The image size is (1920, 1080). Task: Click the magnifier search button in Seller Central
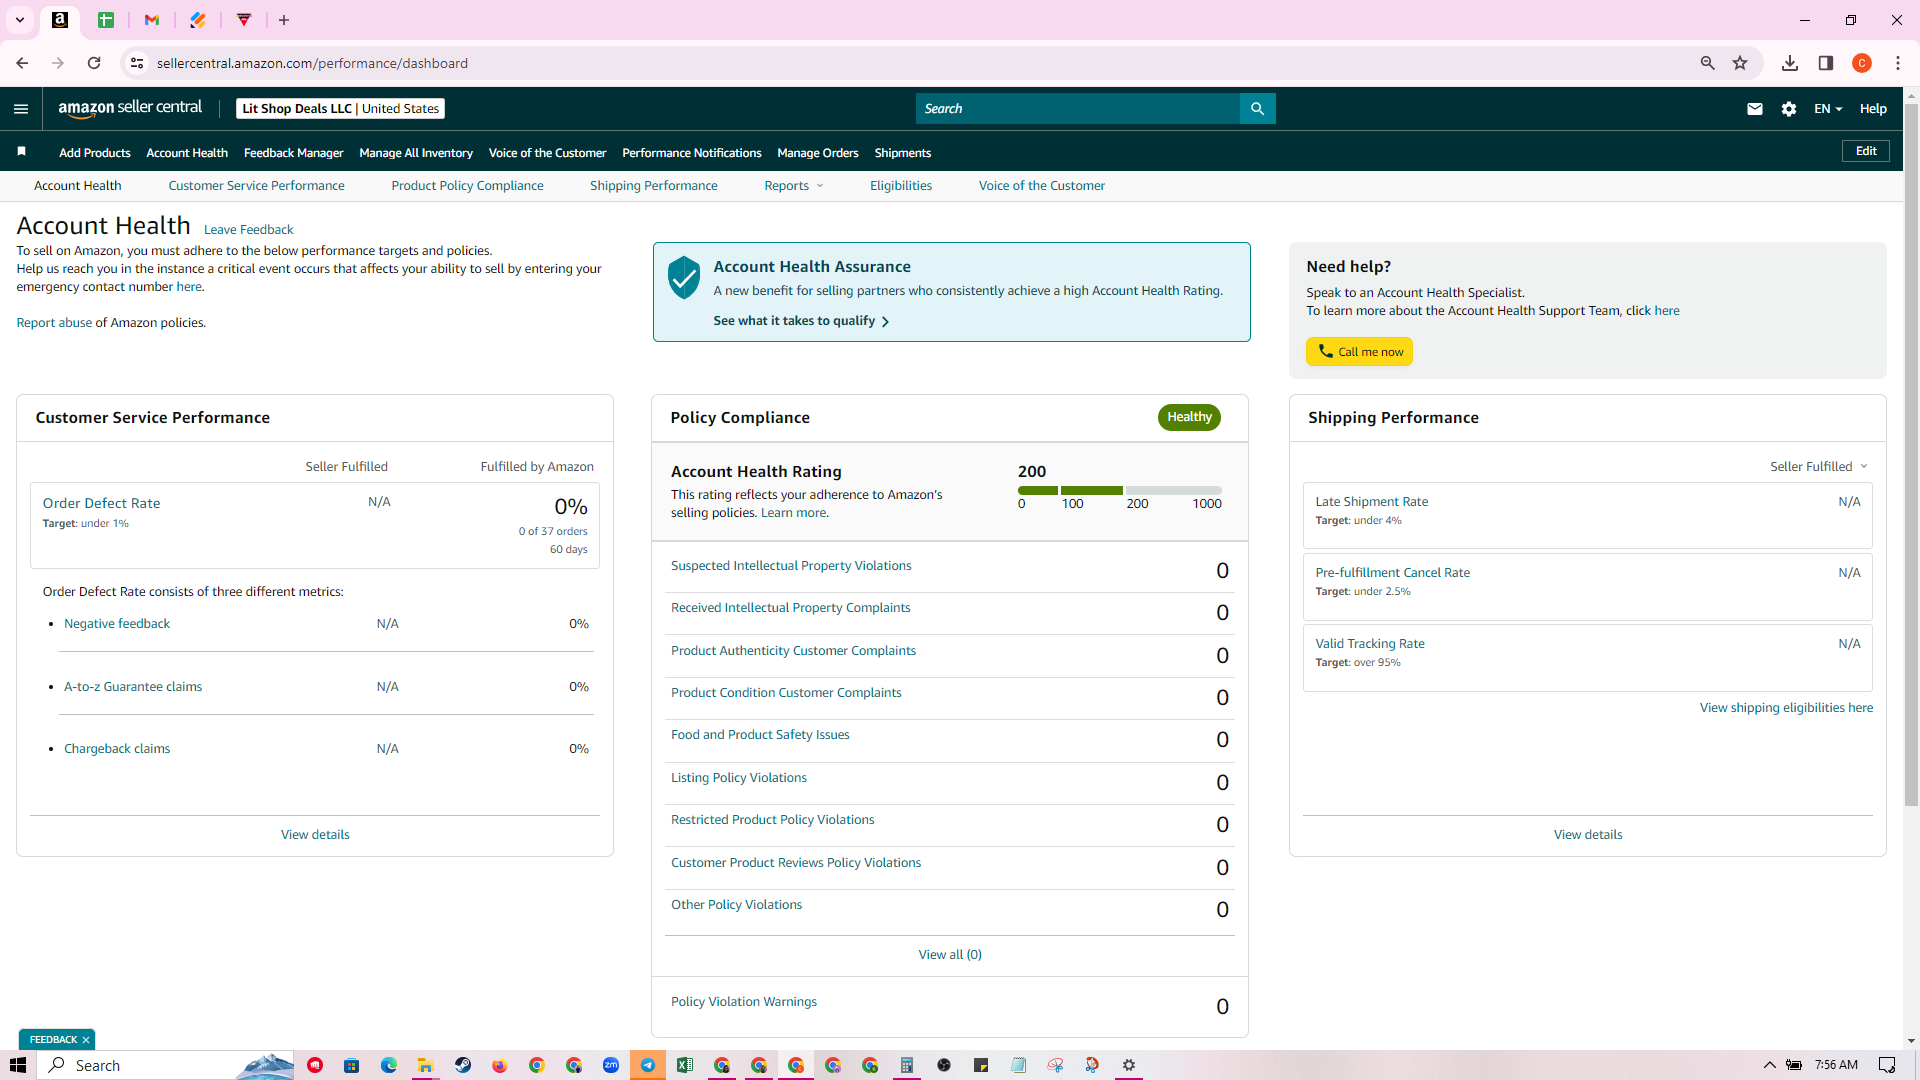[x=1257, y=108]
